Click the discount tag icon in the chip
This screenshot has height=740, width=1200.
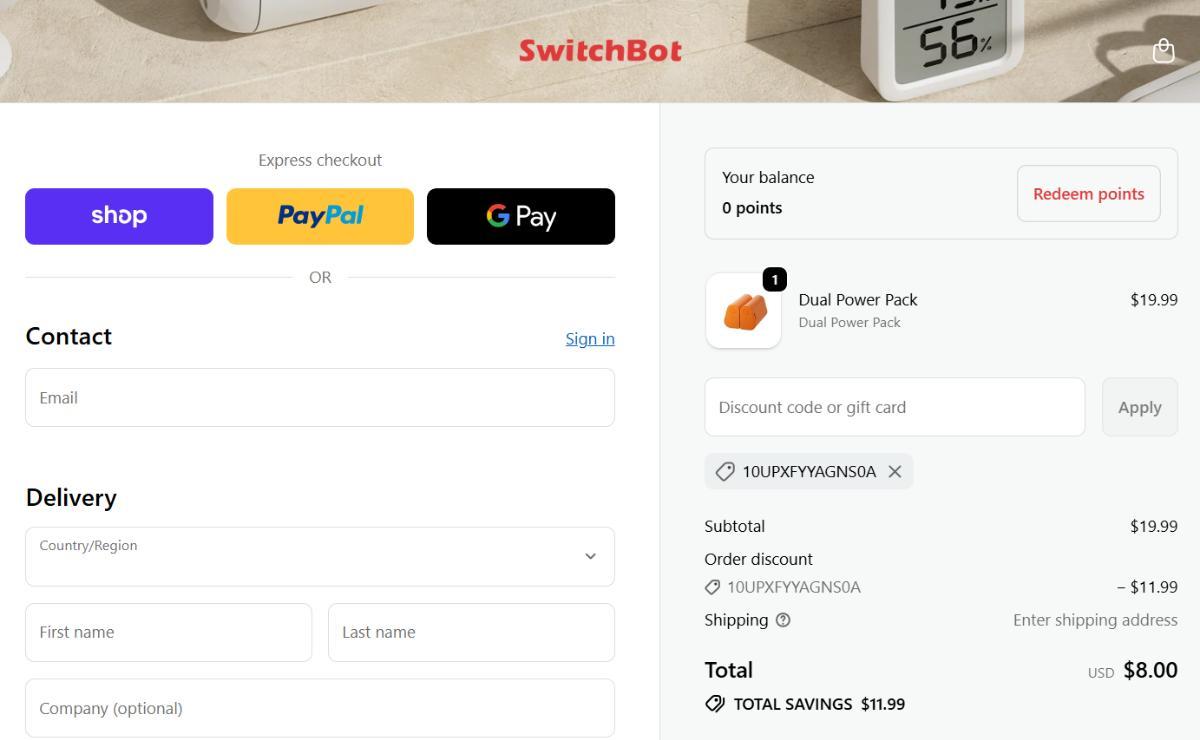725,472
